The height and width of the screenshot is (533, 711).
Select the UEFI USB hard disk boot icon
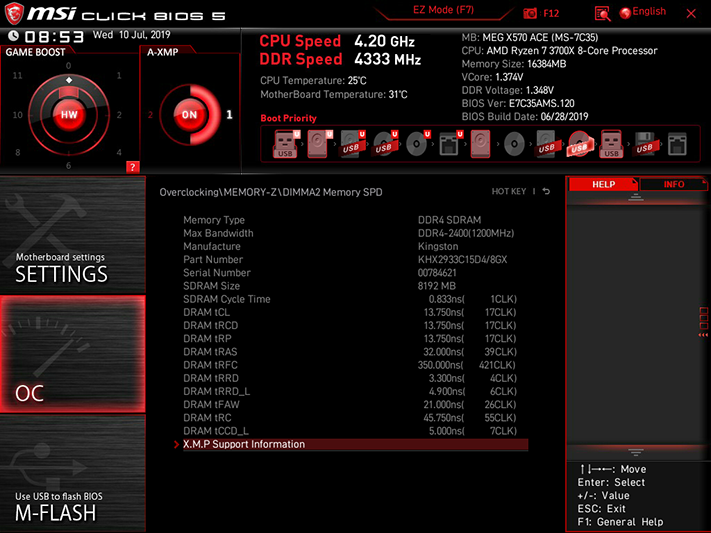pos(351,144)
